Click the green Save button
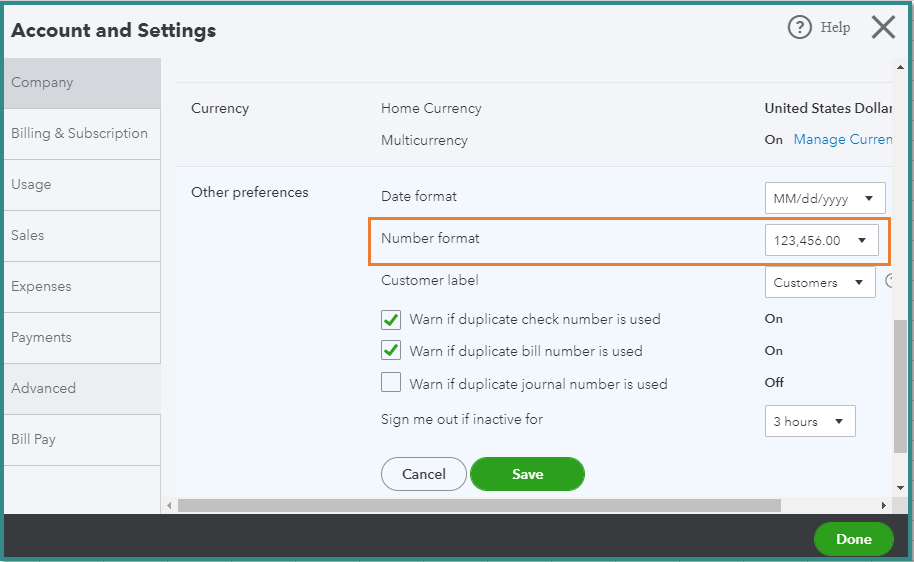 (x=527, y=474)
